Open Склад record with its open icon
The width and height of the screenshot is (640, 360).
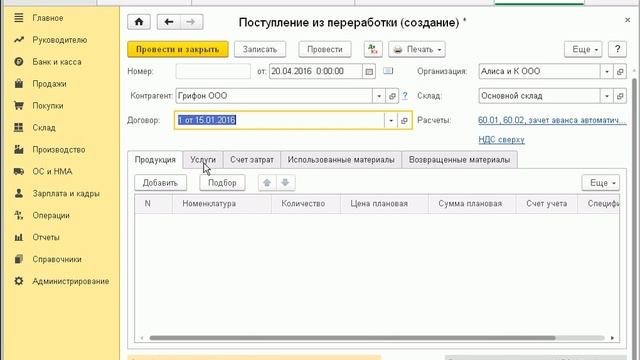[x=620, y=96]
